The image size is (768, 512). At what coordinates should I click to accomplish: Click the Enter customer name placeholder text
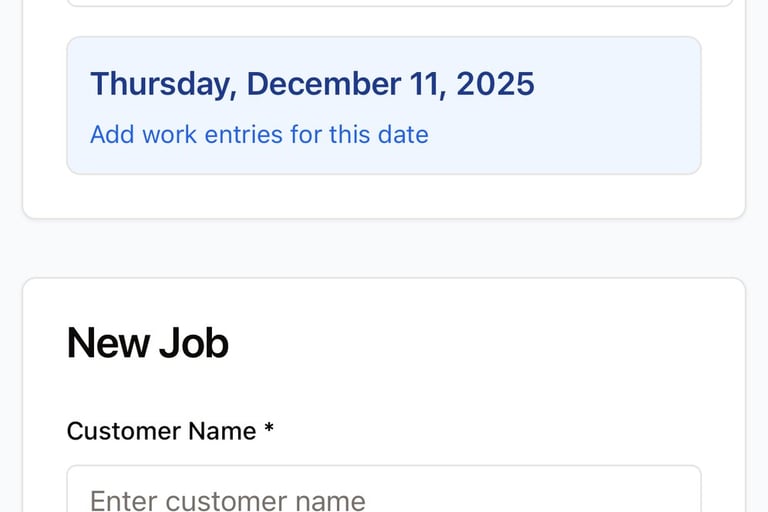tap(228, 499)
